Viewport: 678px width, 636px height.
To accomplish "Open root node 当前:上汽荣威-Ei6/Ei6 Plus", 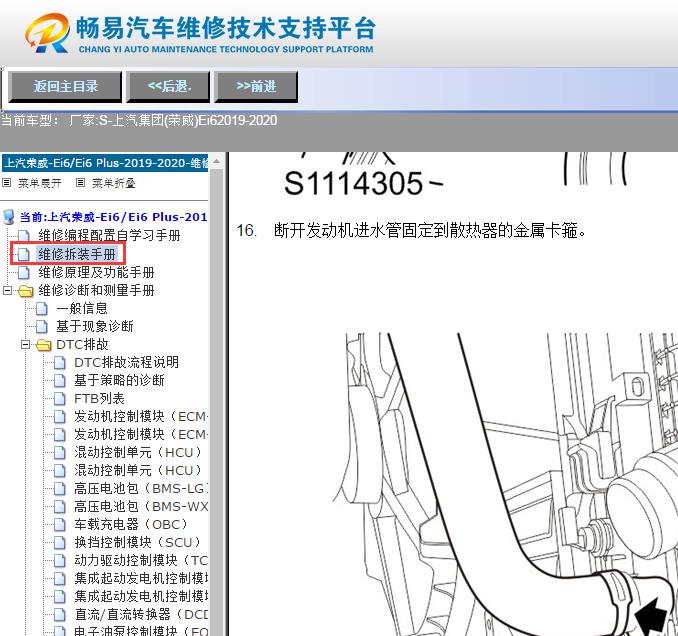I will click(113, 217).
